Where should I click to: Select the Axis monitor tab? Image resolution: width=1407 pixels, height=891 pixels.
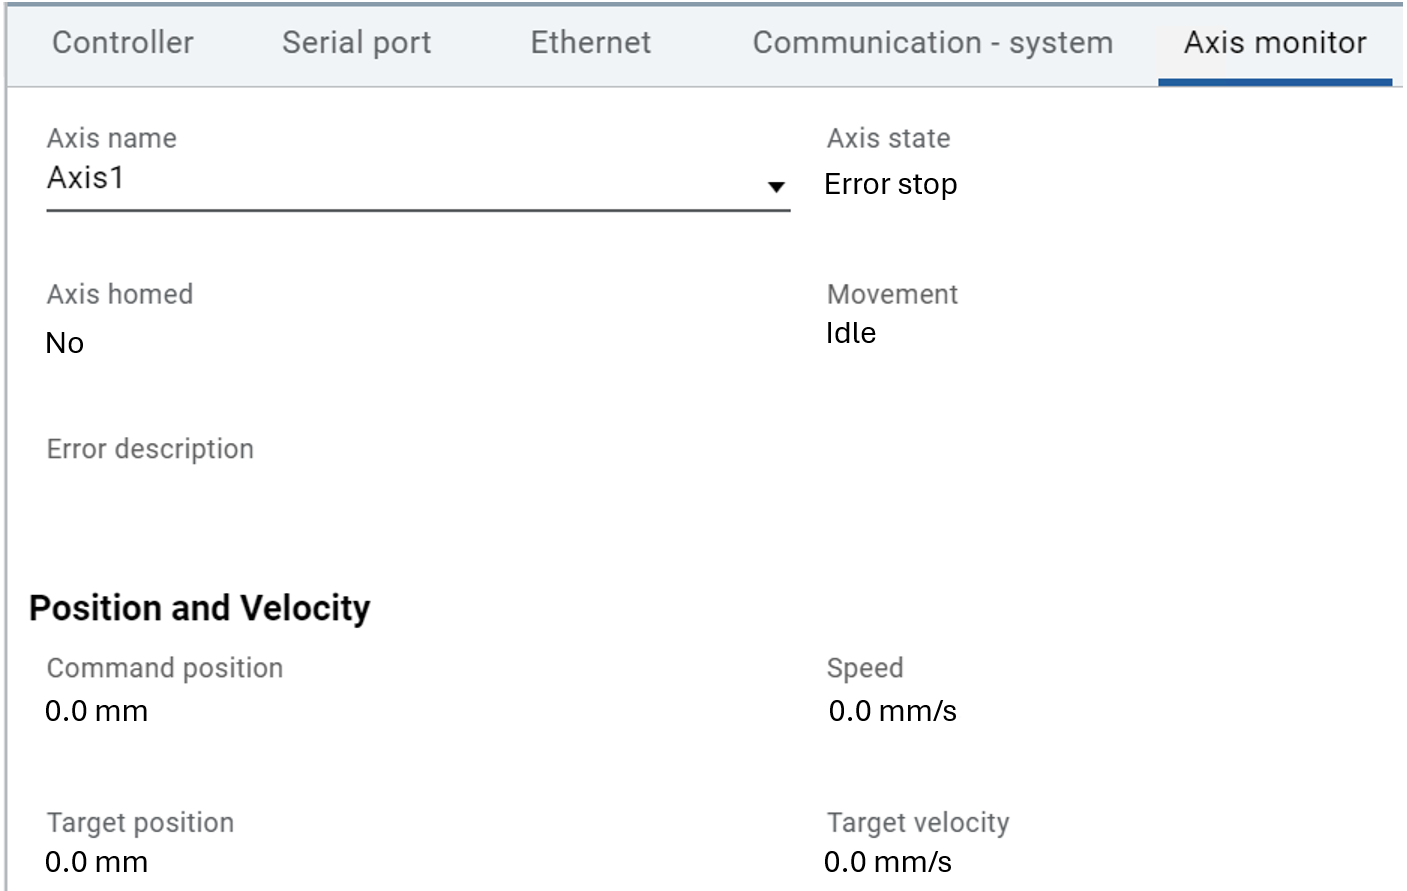tap(1275, 43)
